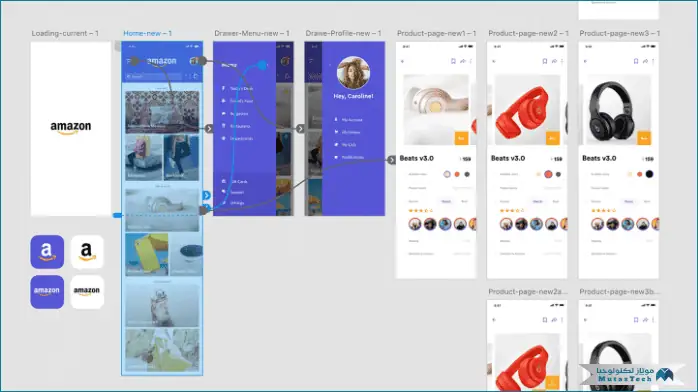This screenshot has height=392, width=698.
Task: Click the amazon logo in the Home-new header
Action: click(161, 61)
